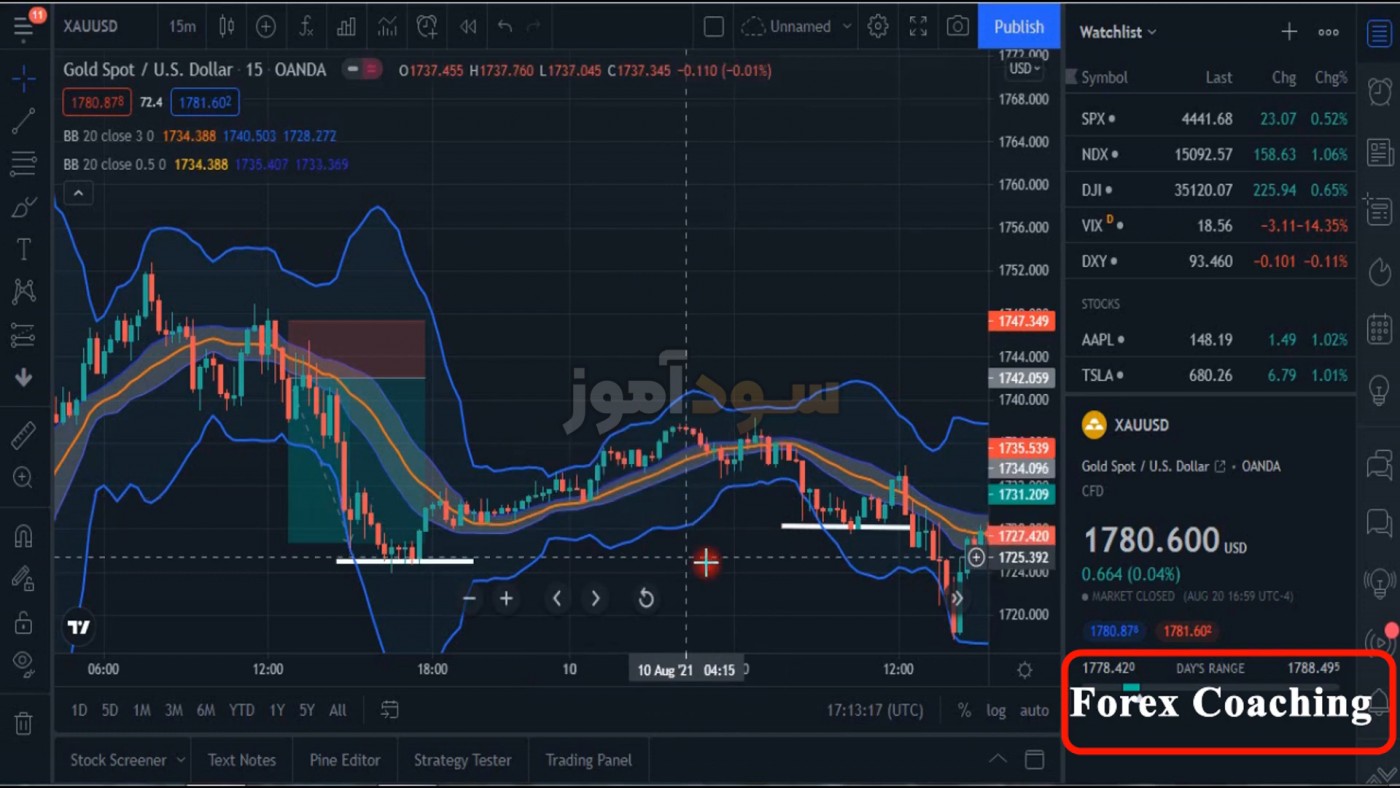The image size is (1400, 788).
Task: Select the text annotation tool
Action: [x=23, y=249]
